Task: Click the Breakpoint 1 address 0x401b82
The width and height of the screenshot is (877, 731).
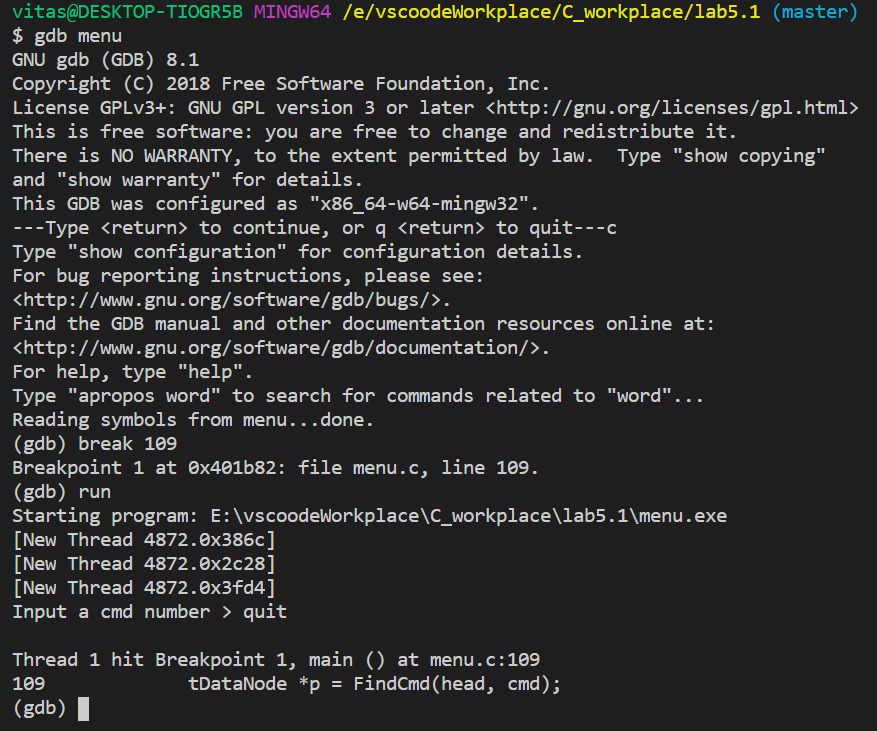Action: (x=232, y=468)
